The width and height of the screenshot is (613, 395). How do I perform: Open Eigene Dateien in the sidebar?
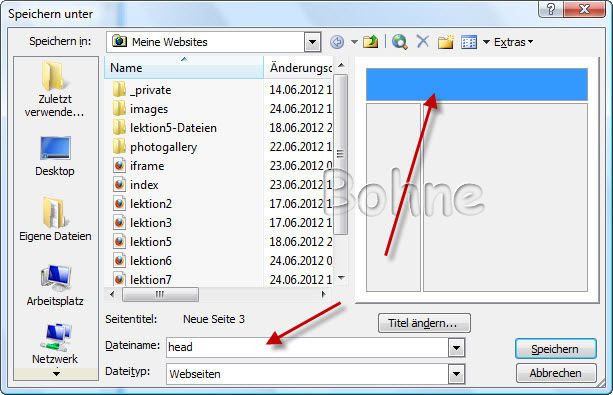click(55, 219)
